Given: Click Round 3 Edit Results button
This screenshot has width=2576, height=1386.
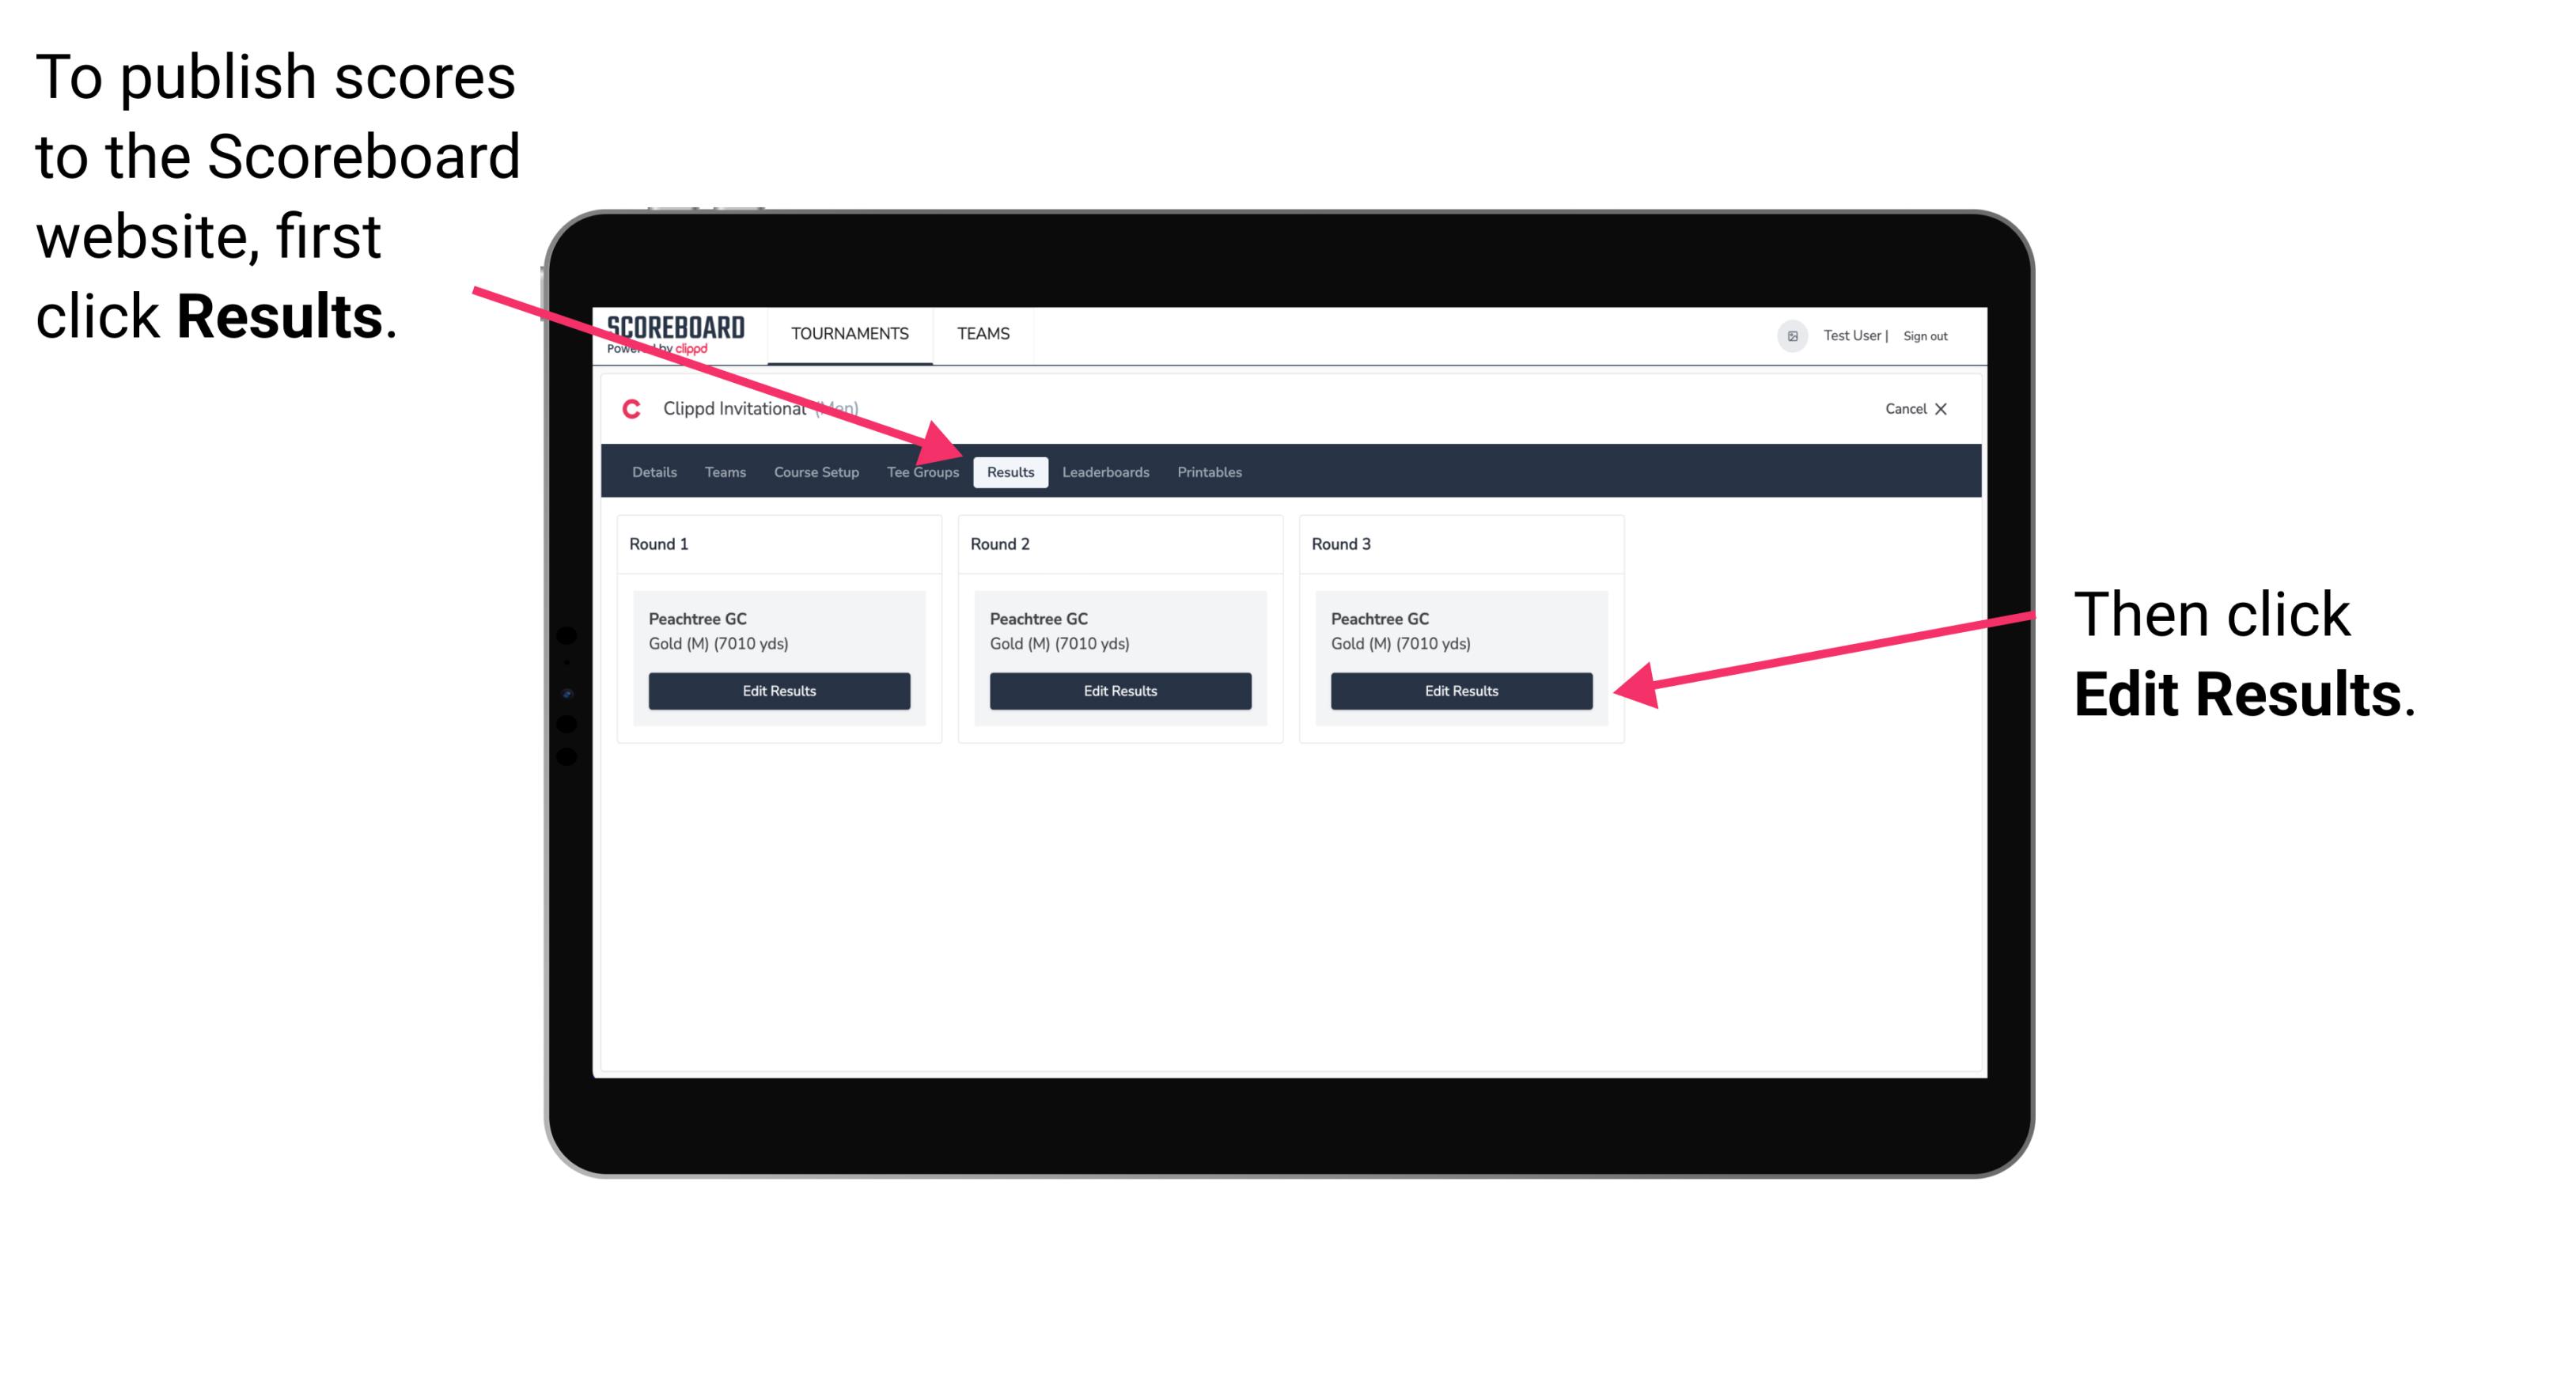Looking at the screenshot, I should [x=1460, y=690].
